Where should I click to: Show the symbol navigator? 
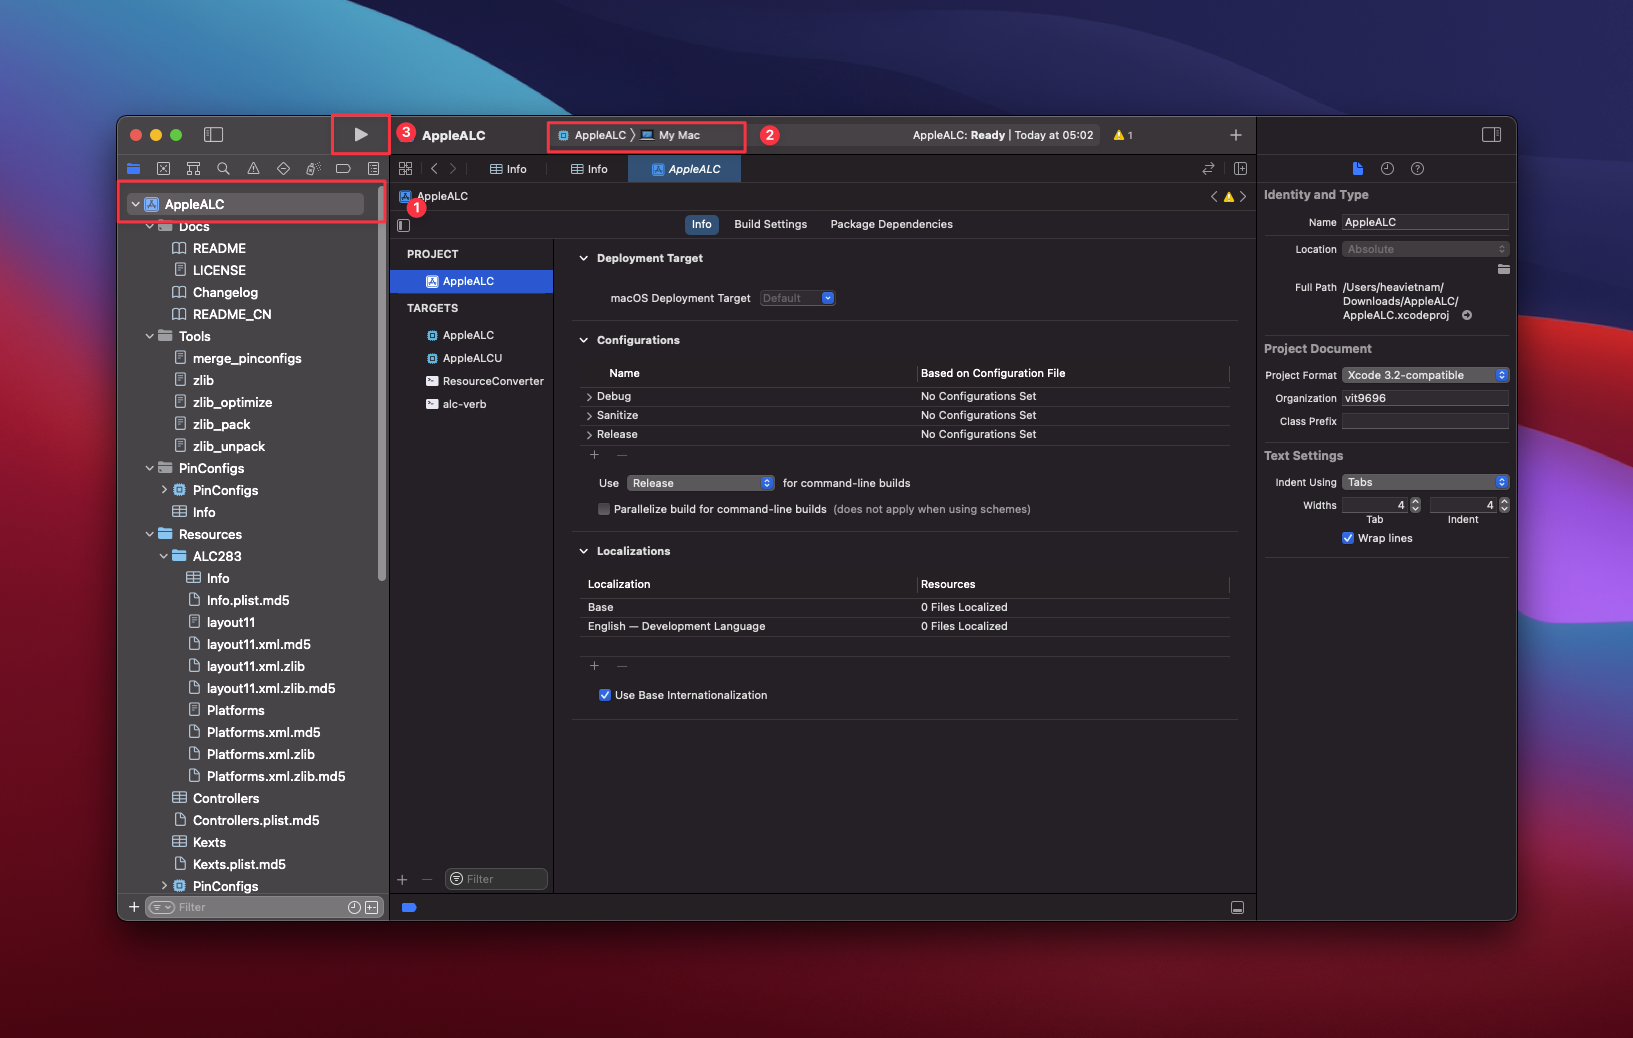click(x=193, y=168)
